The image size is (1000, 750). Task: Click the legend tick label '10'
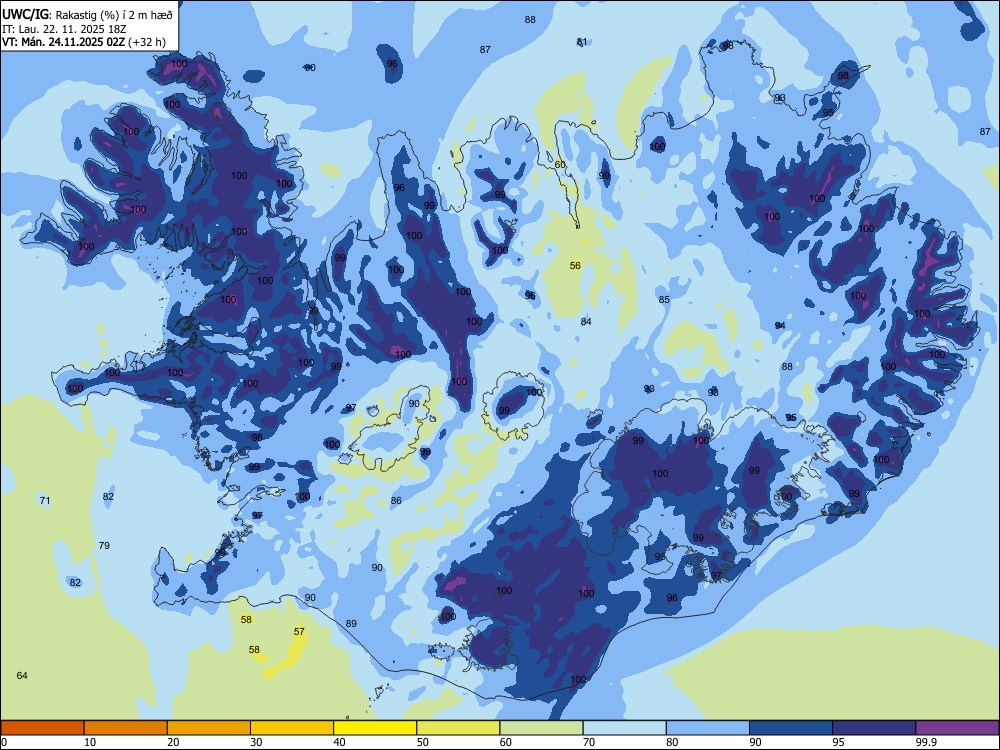(x=90, y=742)
